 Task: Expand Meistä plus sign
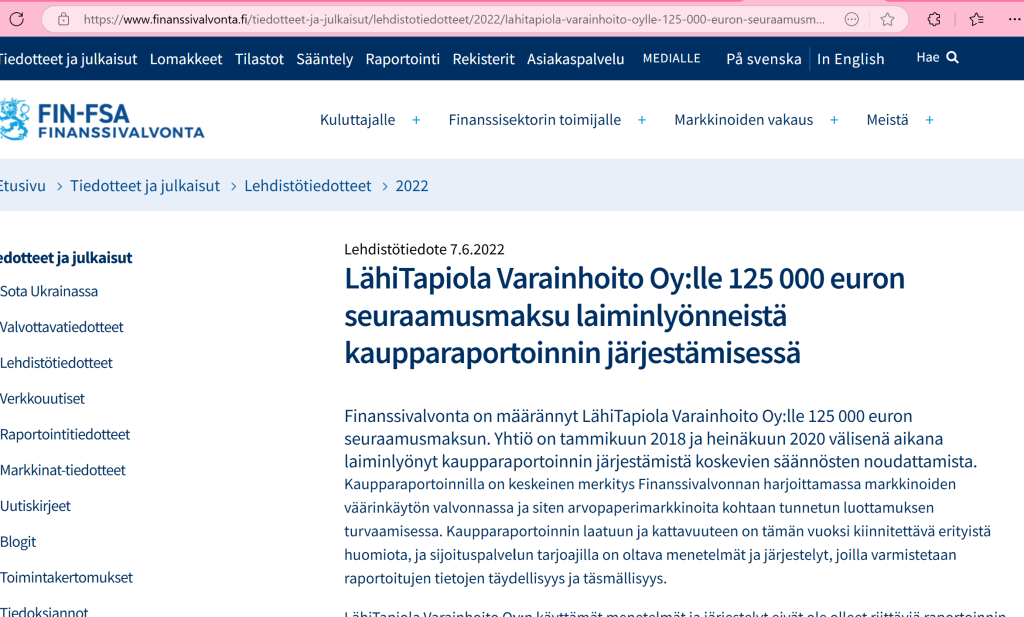point(929,120)
